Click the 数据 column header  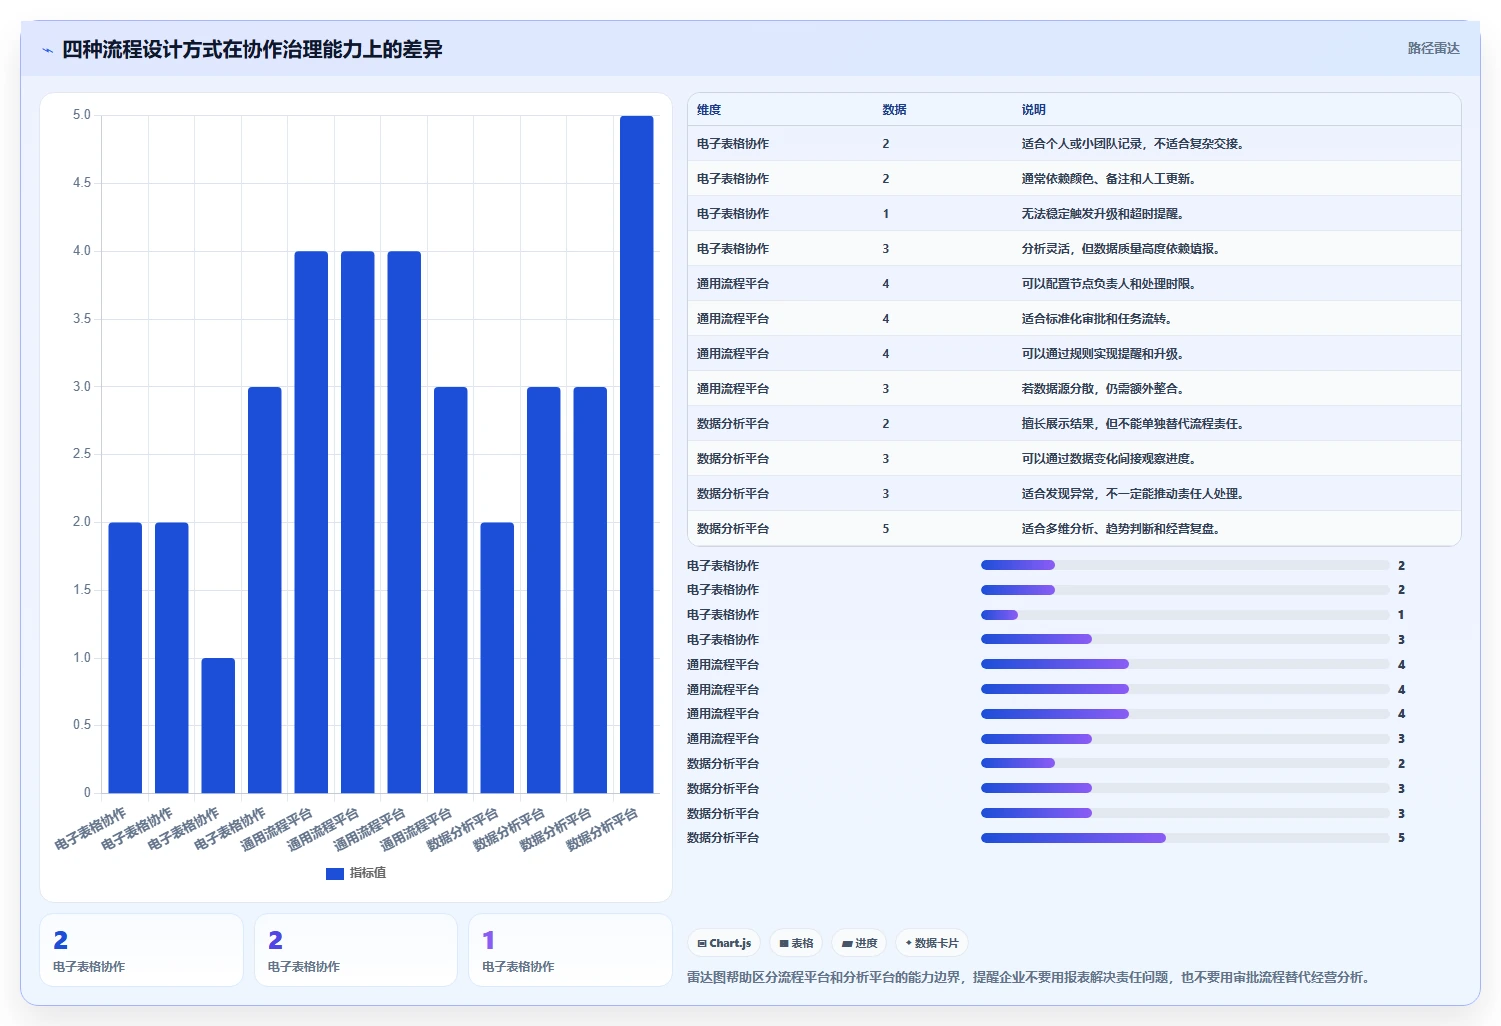click(894, 110)
